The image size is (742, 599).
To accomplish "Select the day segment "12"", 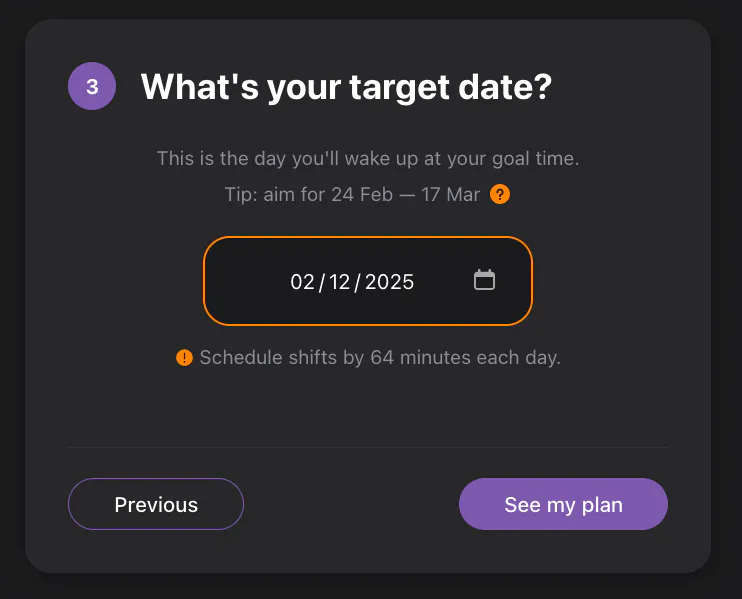I will click(339, 282).
